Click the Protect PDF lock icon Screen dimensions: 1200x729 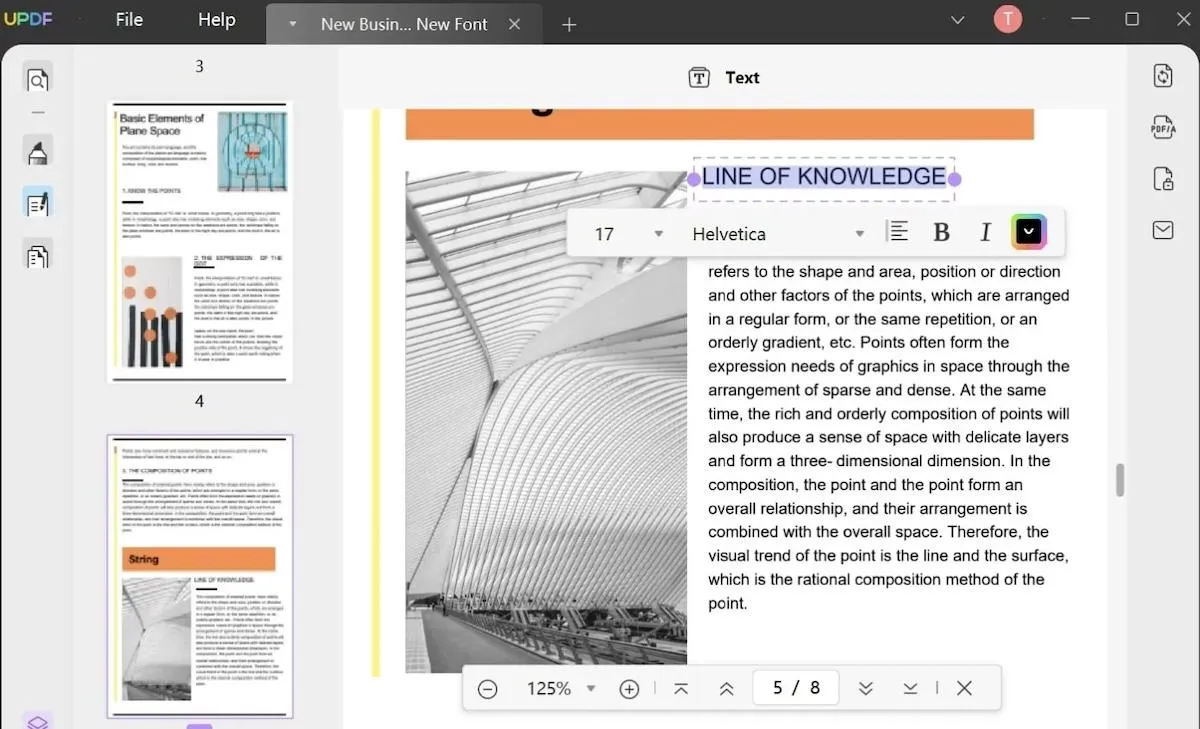point(1163,179)
